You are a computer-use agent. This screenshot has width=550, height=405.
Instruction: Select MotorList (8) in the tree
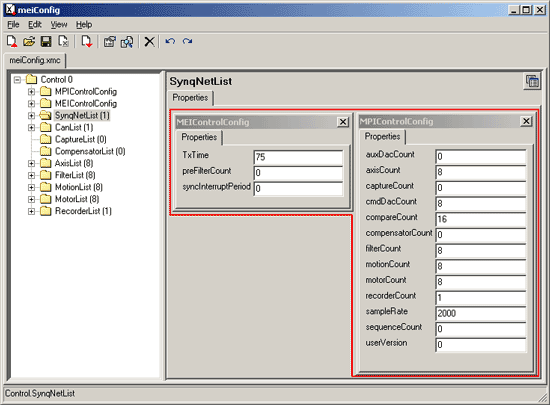(77, 199)
